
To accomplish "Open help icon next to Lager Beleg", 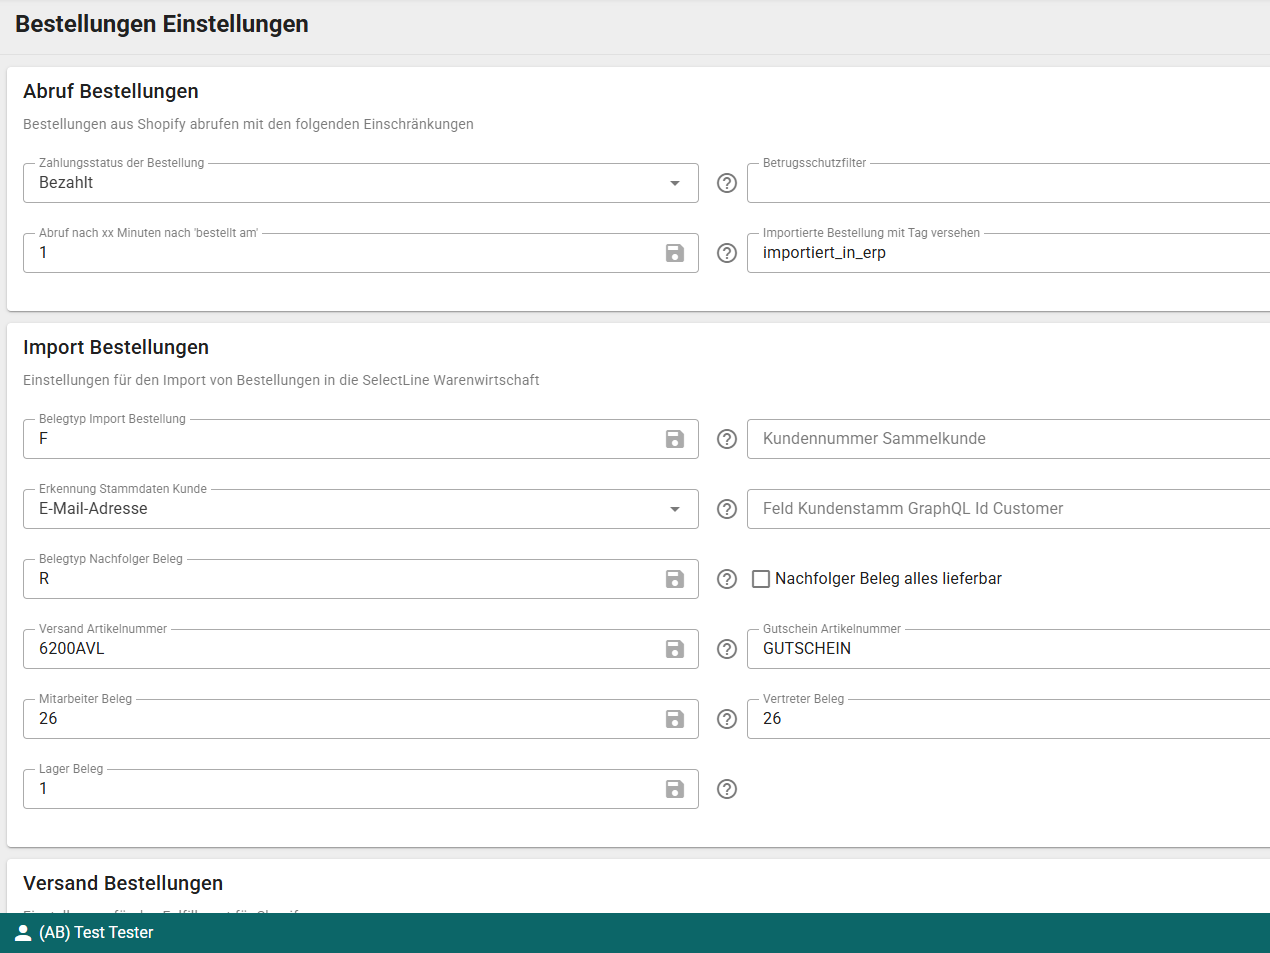I will coord(727,789).
